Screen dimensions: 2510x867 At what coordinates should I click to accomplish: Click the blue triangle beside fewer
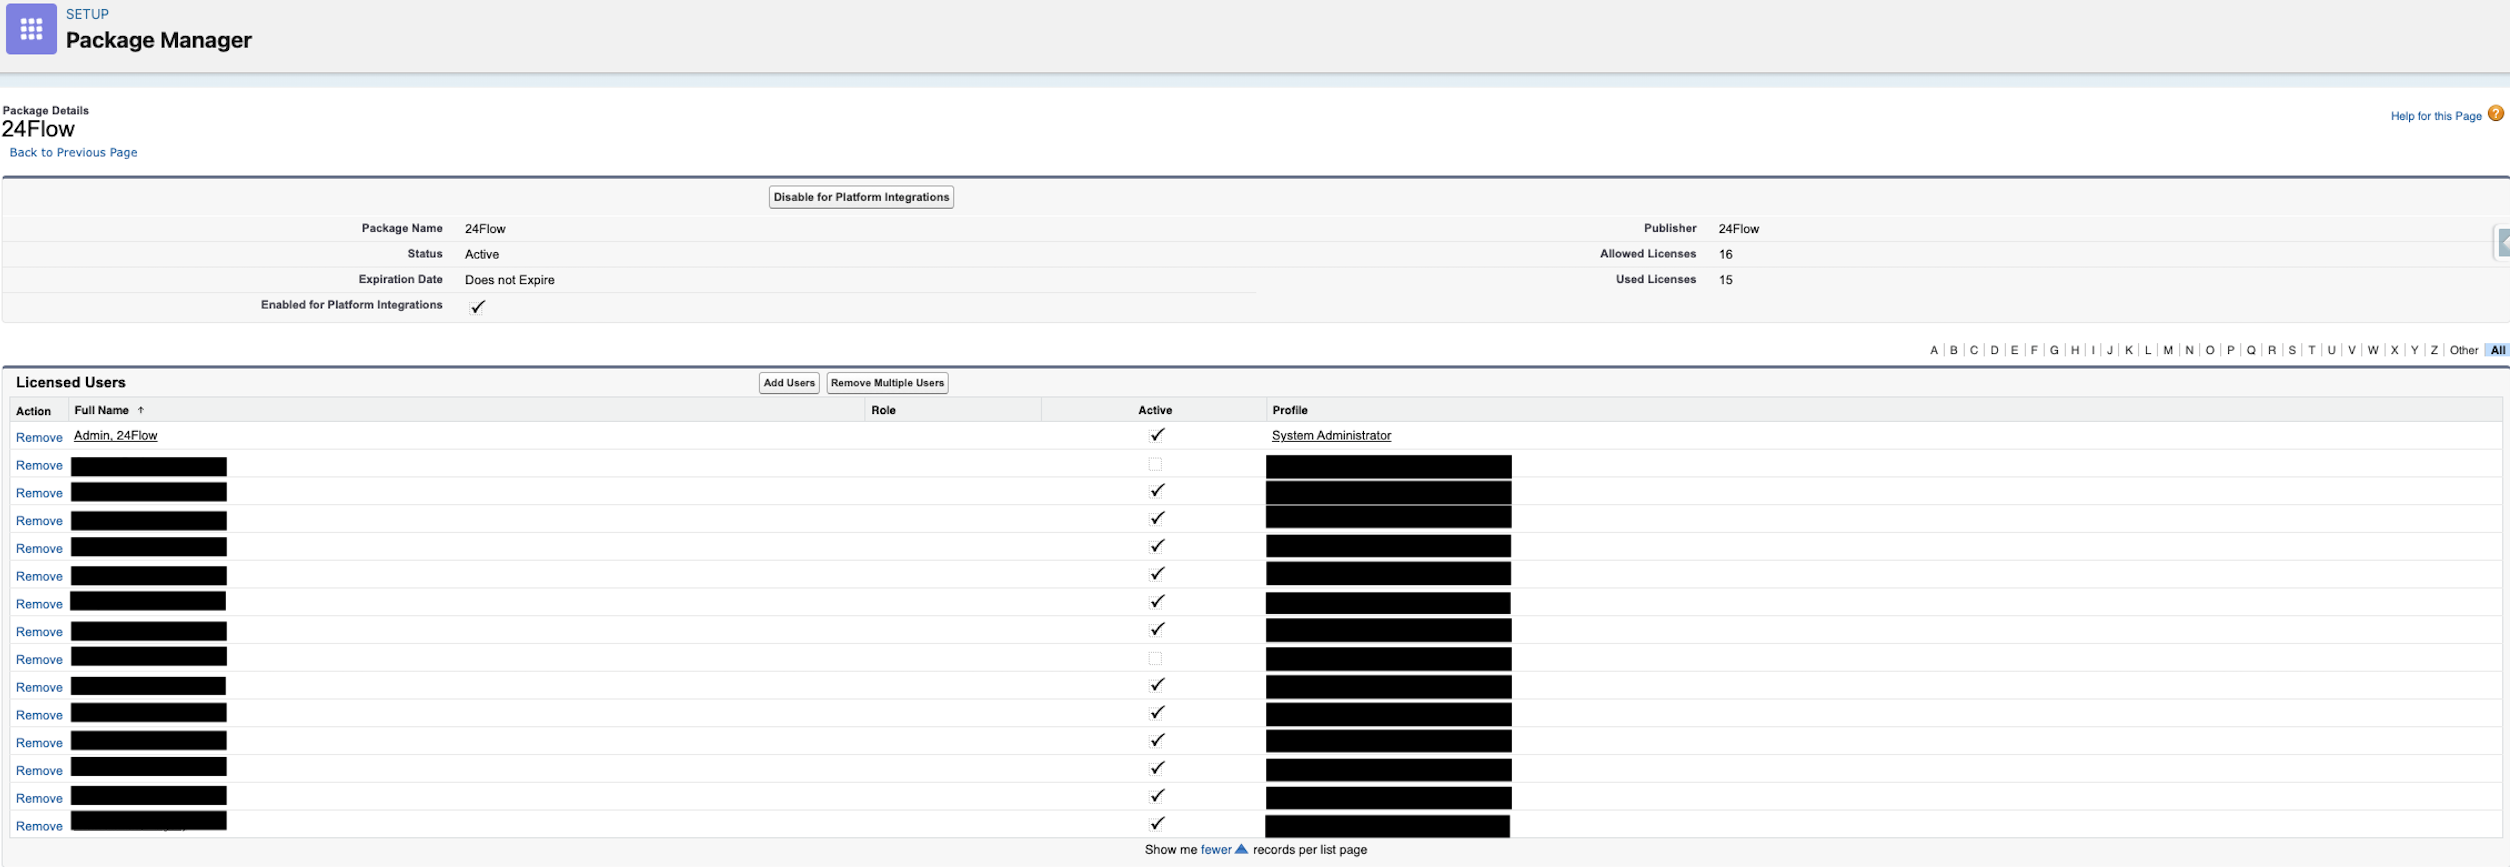coord(1241,849)
